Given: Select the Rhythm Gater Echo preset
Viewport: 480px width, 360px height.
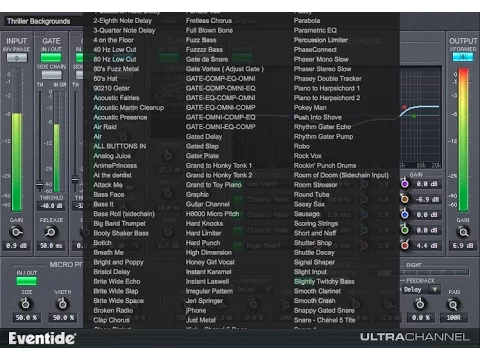Looking at the screenshot, I should (322, 127).
